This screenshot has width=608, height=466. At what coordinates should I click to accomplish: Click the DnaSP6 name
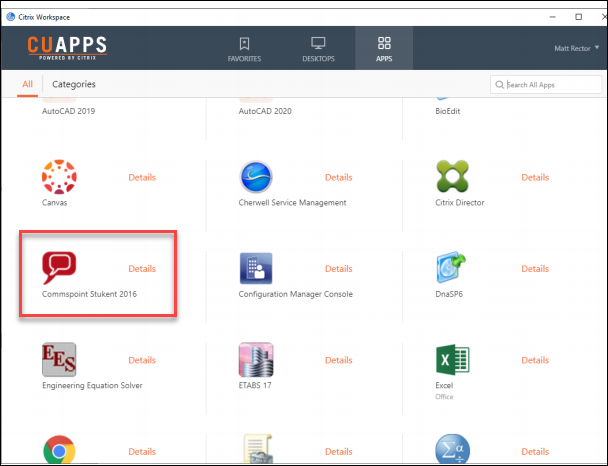449,294
